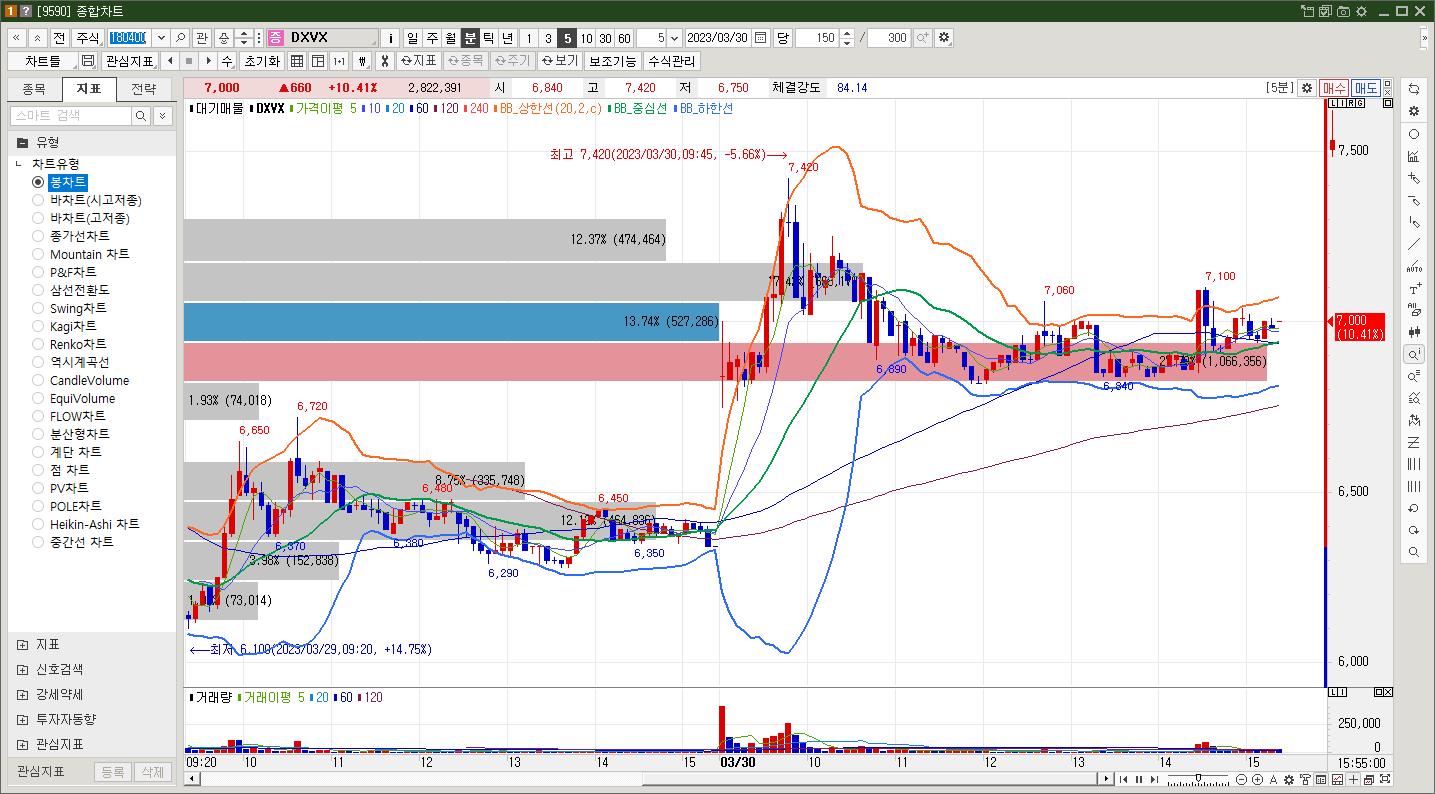This screenshot has height=794, width=1435.
Task: Click the erase-all drawings icon
Action: click(x=1414, y=311)
